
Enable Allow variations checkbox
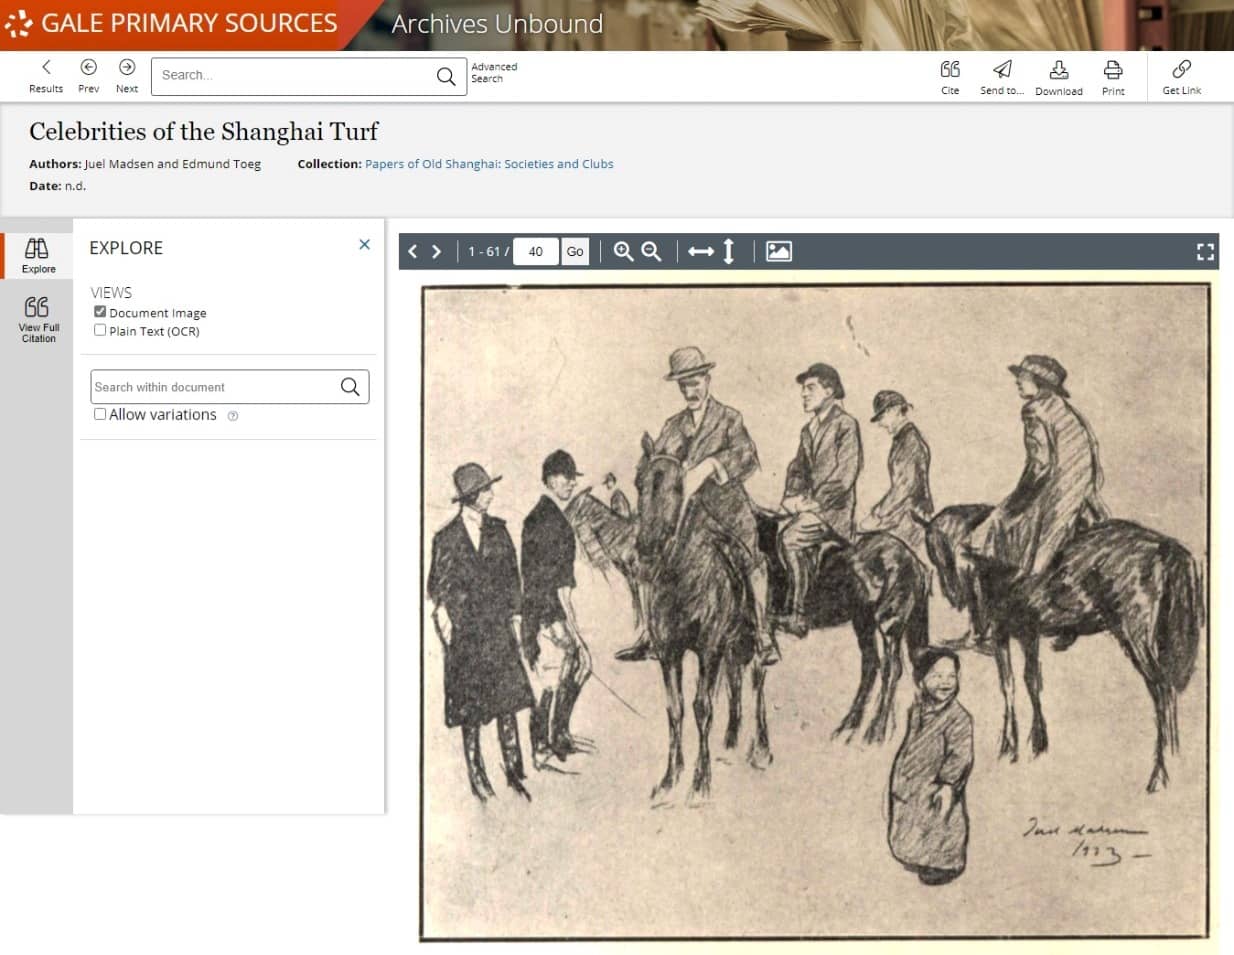100,414
